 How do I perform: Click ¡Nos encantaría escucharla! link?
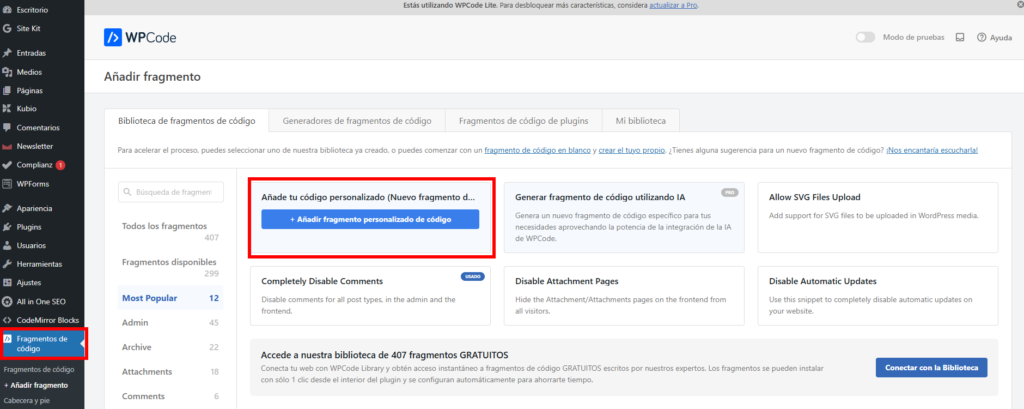point(932,150)
